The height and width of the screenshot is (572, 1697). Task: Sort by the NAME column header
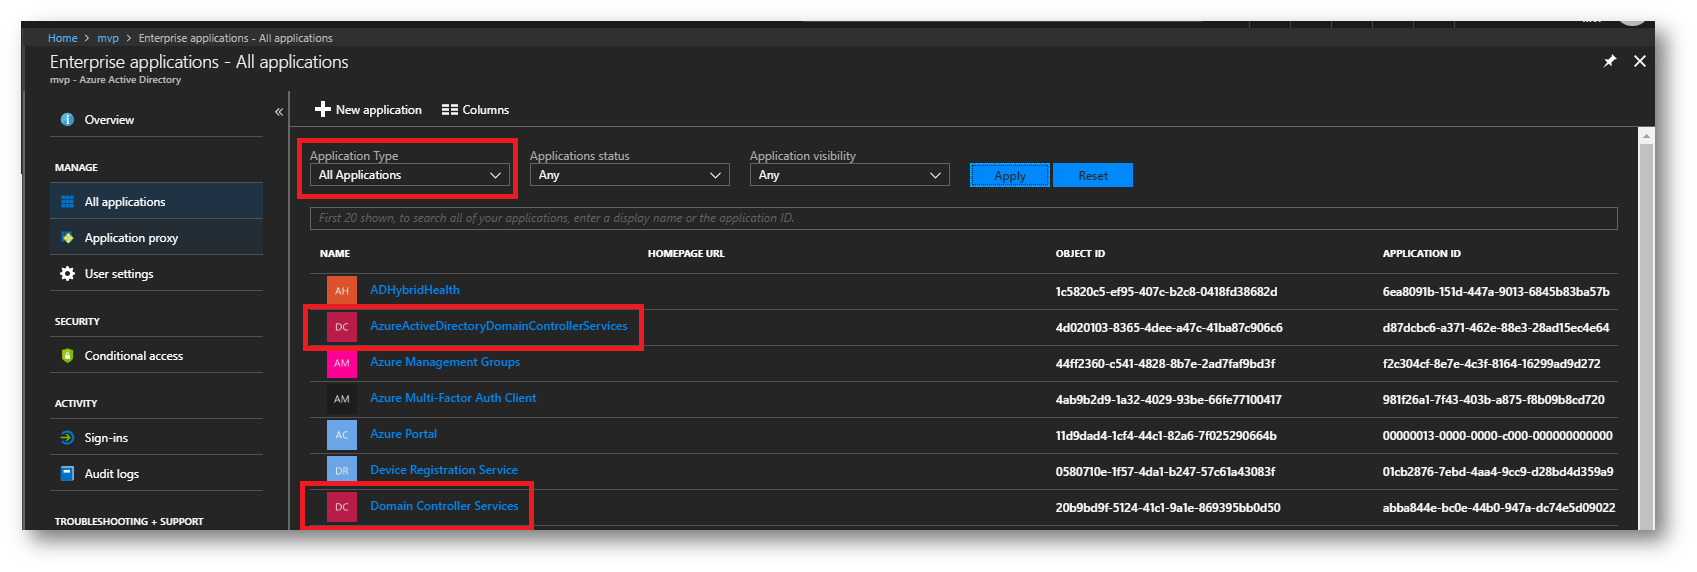[335, 254]
